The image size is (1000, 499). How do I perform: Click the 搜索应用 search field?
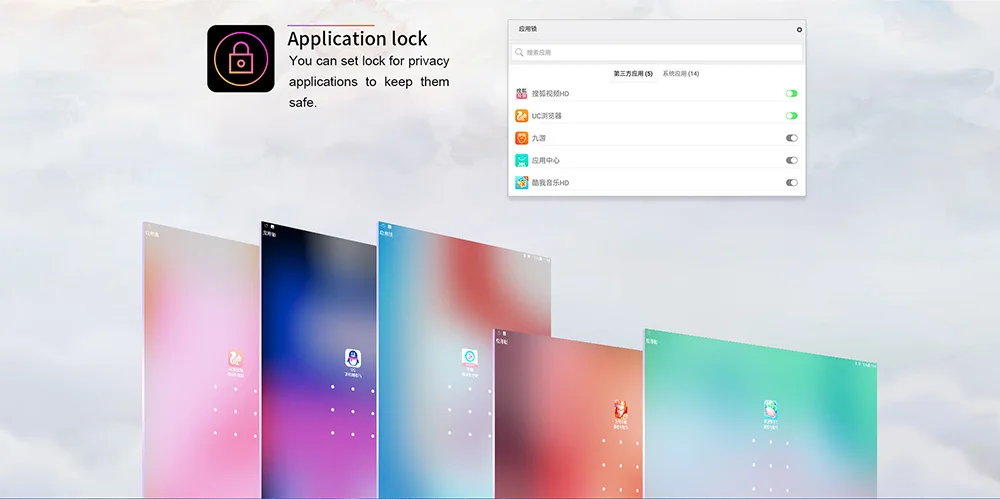(x=657, y=52)
